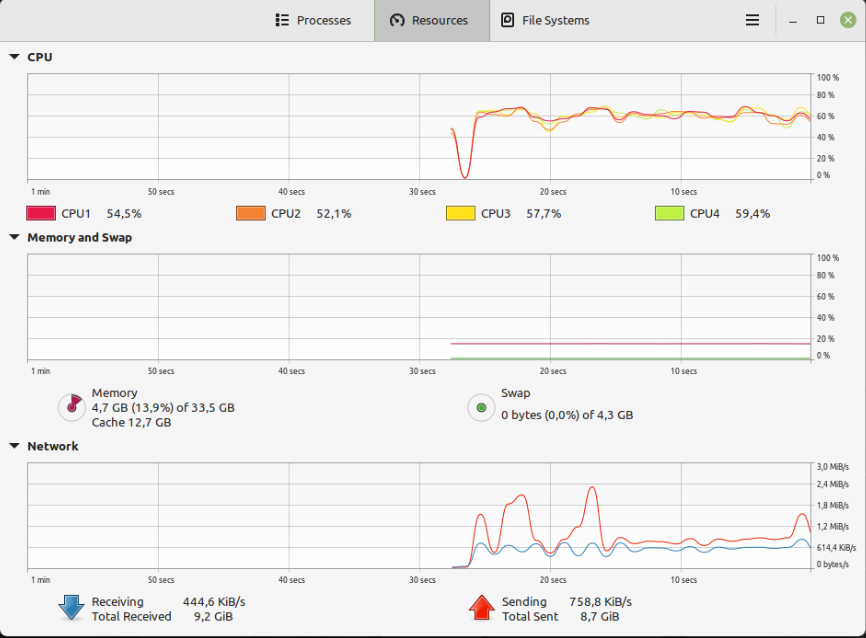
Task: Open the File Systems tab
Action: tap(546, 20)
